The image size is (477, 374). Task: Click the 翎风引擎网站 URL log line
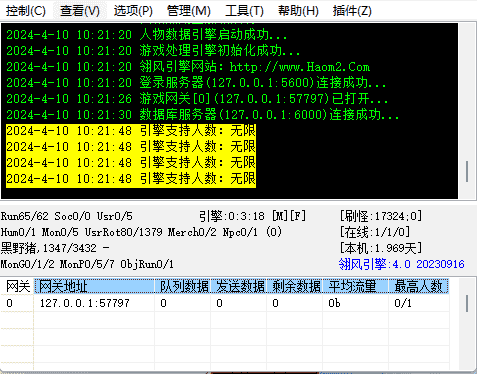click(x=188, y=67)
